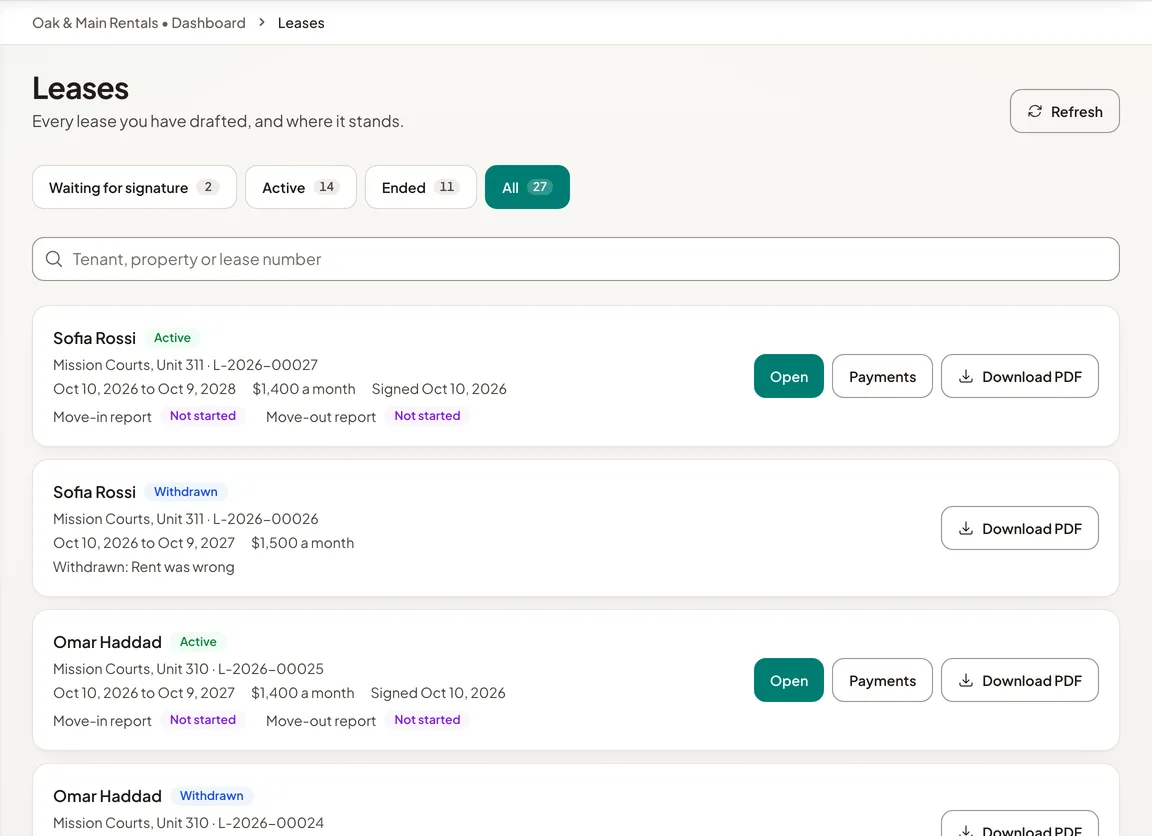Viewport: 1152px width, 836px height.
Task: Open Sofia Rossi's active lease
Action: tap(788, 376)
